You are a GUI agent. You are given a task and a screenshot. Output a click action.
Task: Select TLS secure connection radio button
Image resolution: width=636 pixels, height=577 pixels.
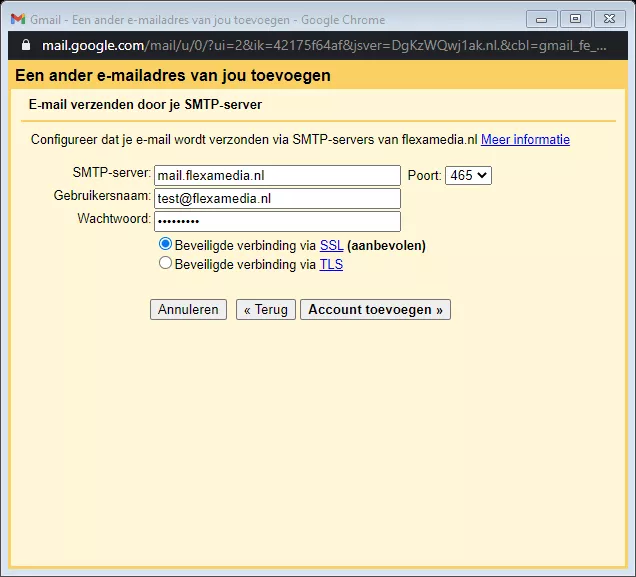[165, 263]
